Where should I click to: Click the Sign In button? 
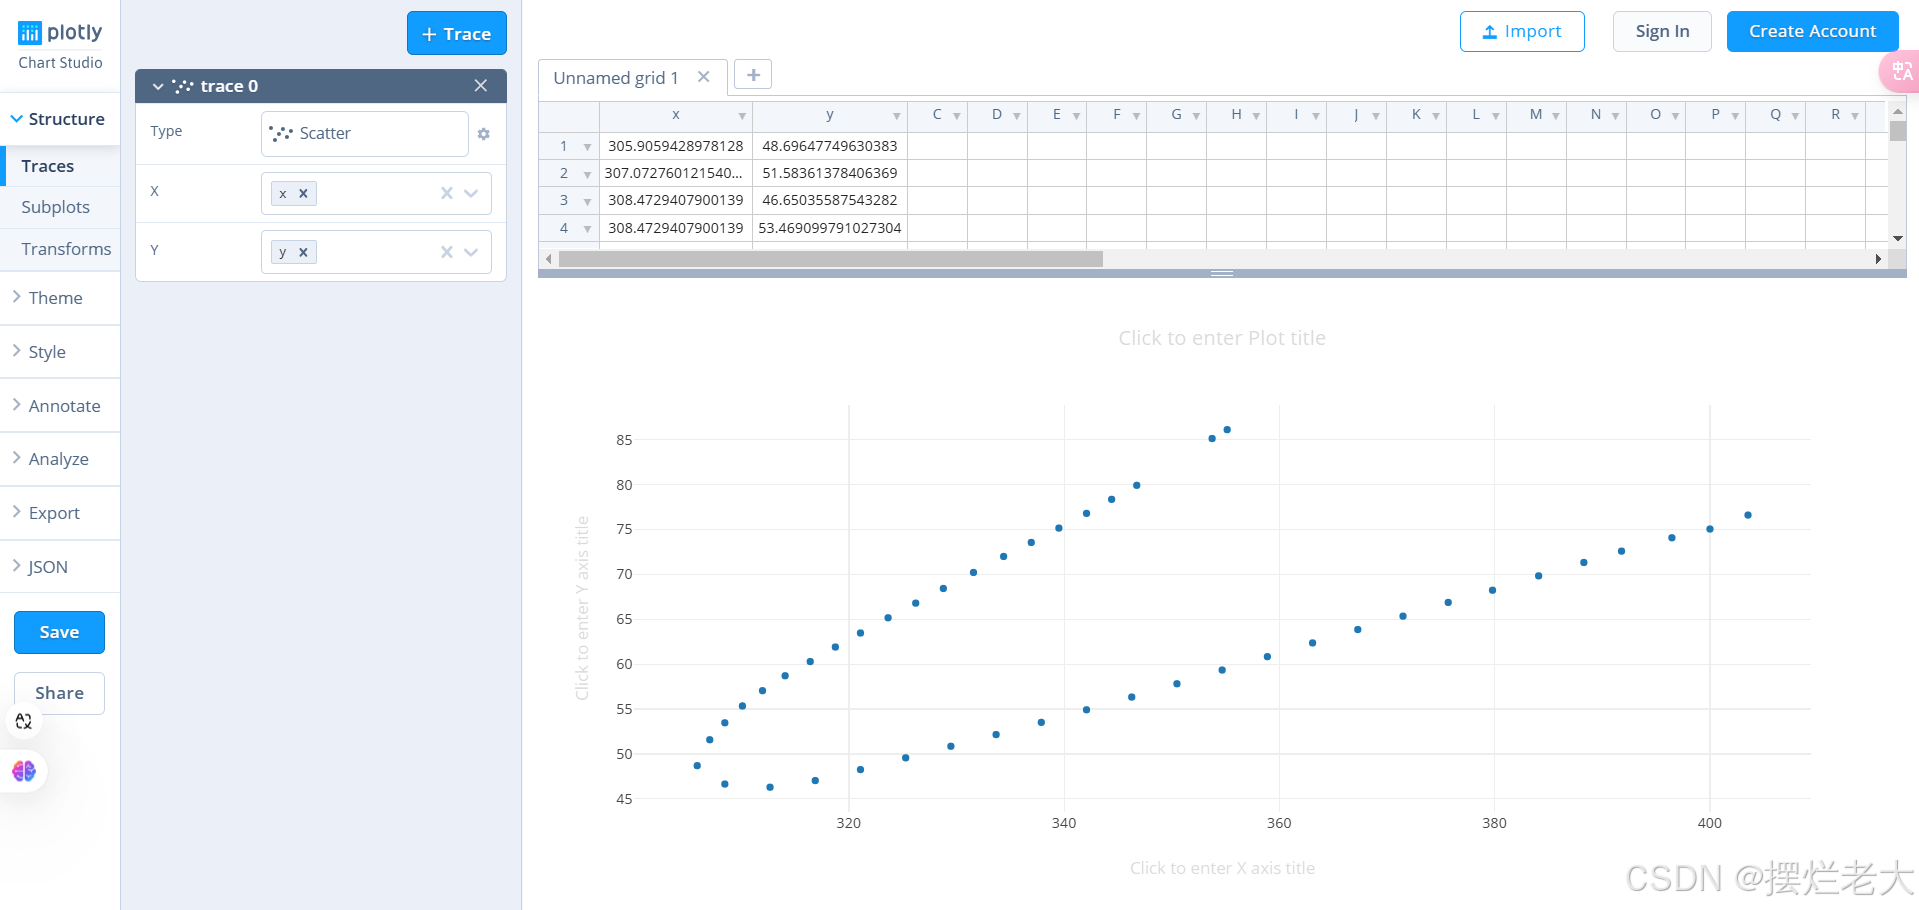[1662, 32]
